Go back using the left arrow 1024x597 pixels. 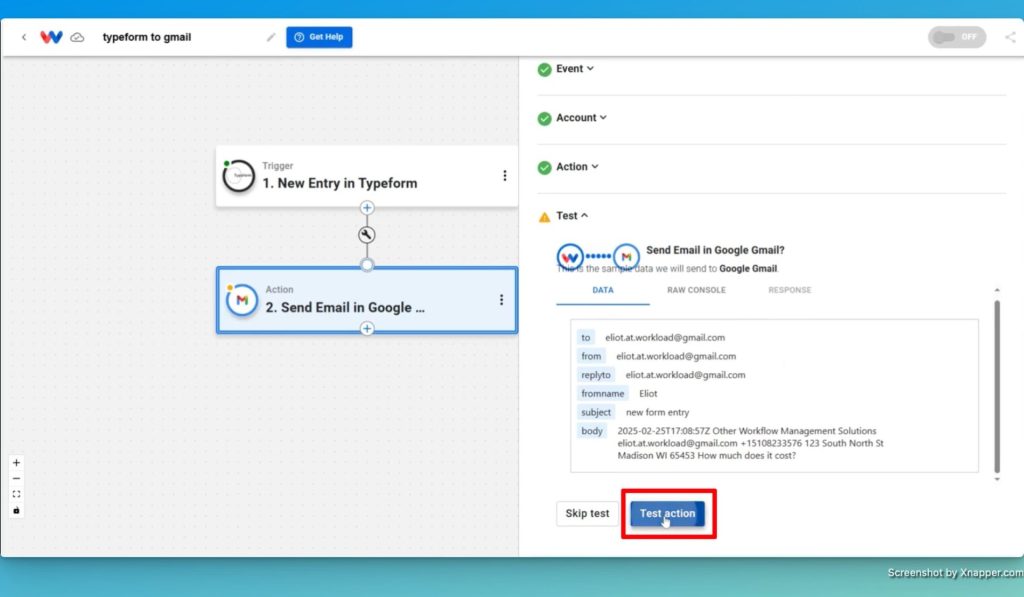24,37
